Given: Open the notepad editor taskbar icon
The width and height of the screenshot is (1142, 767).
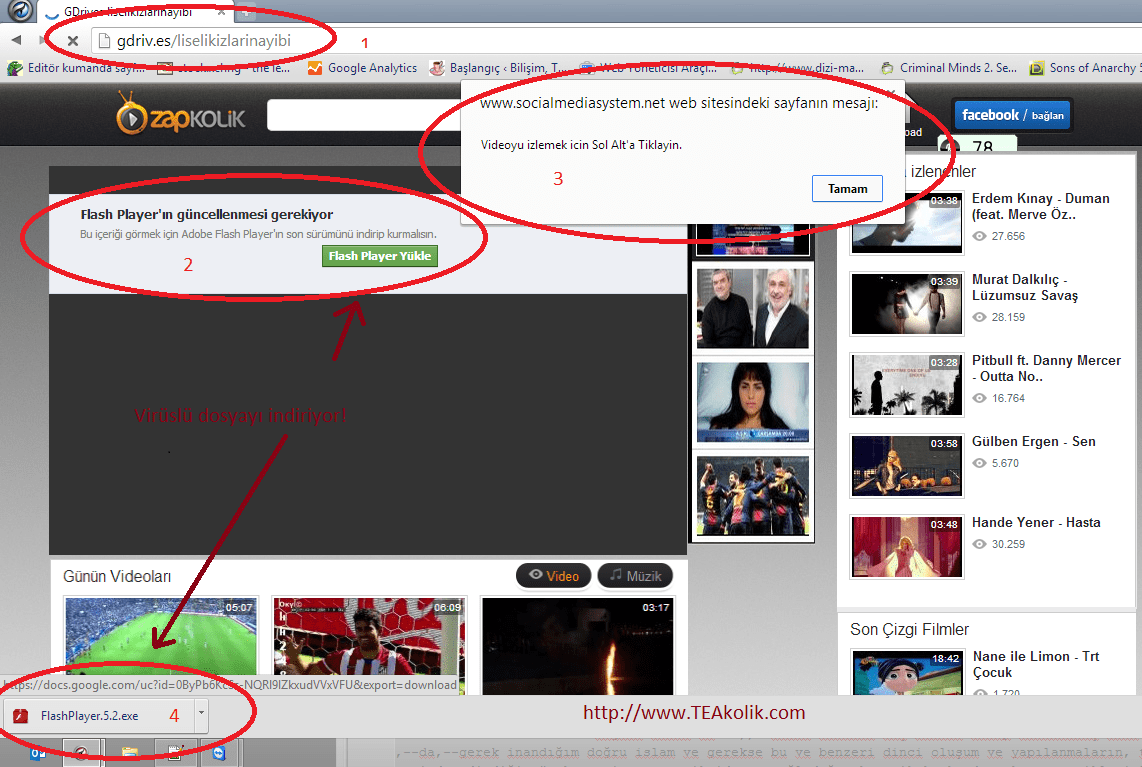Looking at the screenshot, I should pos(174,753).
